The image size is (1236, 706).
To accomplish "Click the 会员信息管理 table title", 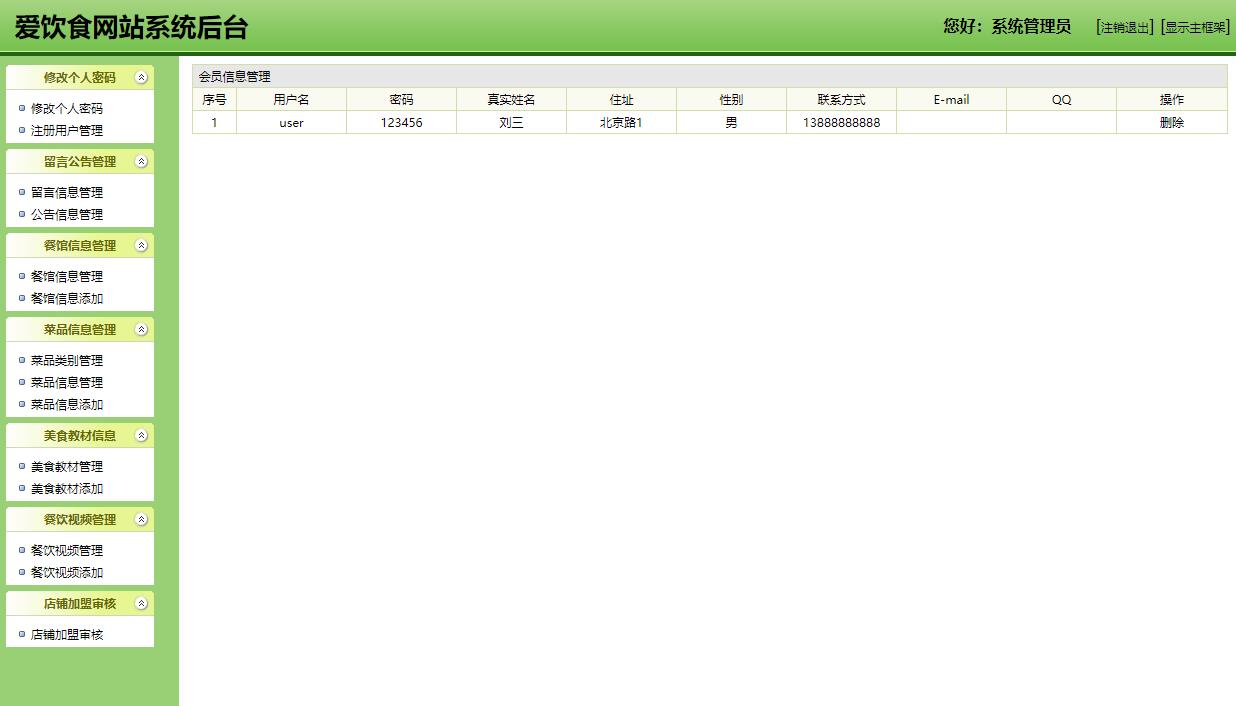I will (x=234, y=76).
